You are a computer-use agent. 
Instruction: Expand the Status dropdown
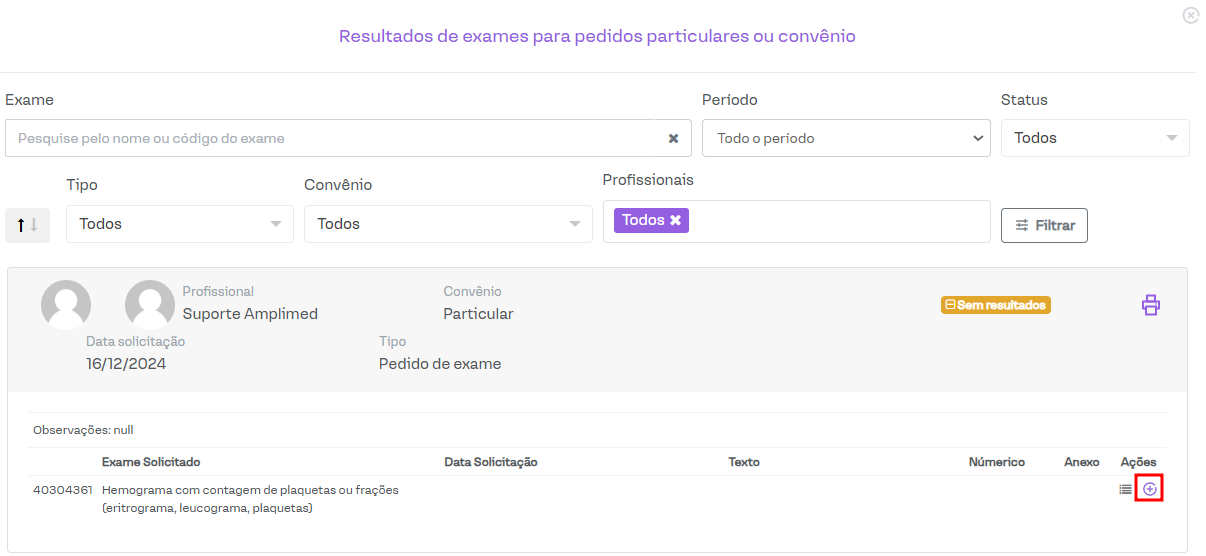point(1095,139)
